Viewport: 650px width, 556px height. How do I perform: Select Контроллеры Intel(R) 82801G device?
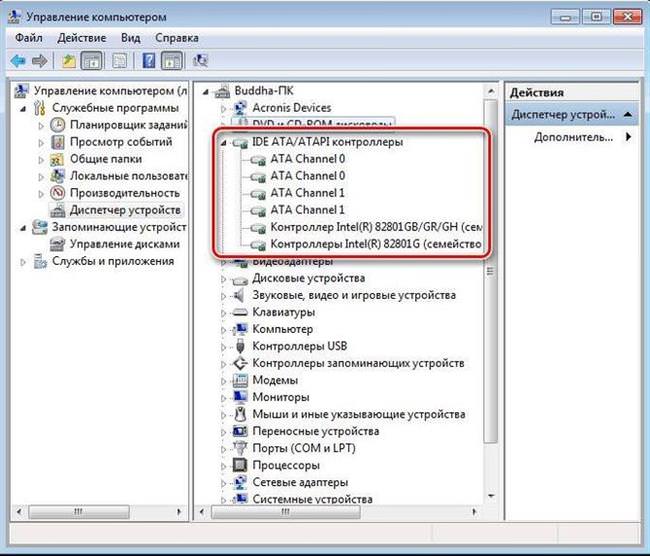(376, 244)
